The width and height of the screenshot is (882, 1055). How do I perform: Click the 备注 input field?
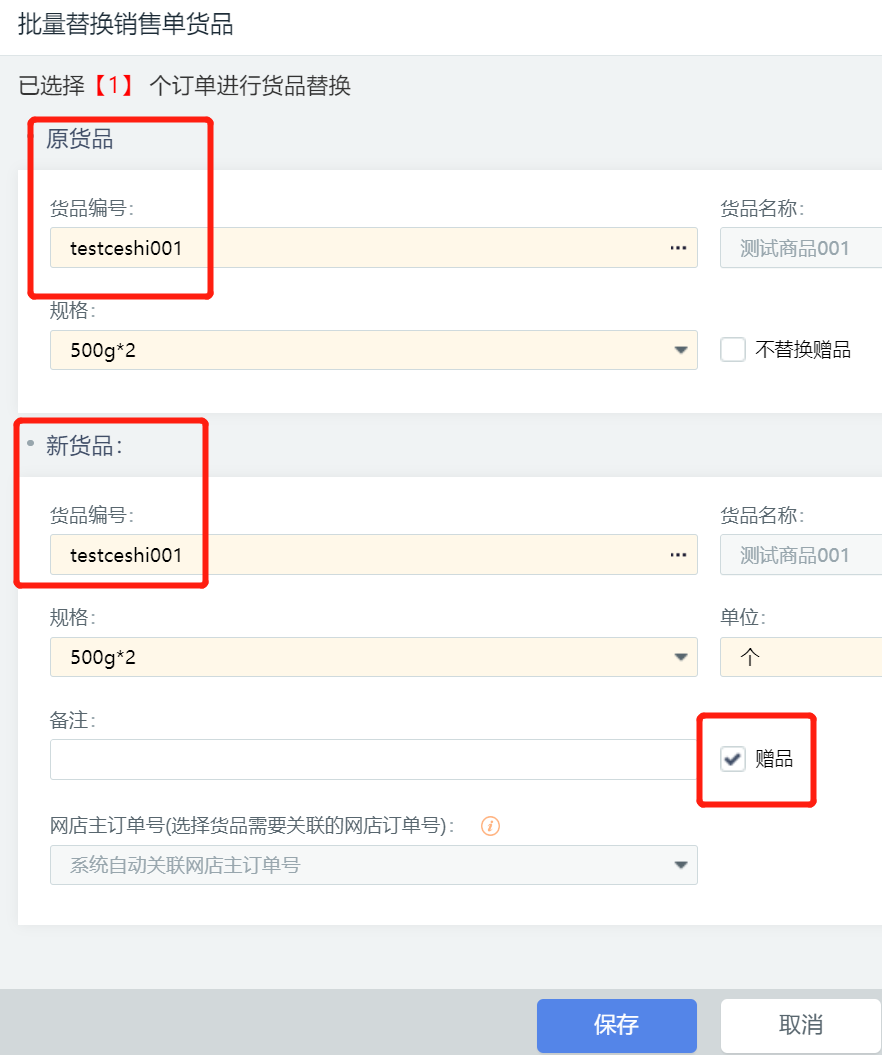373,760
